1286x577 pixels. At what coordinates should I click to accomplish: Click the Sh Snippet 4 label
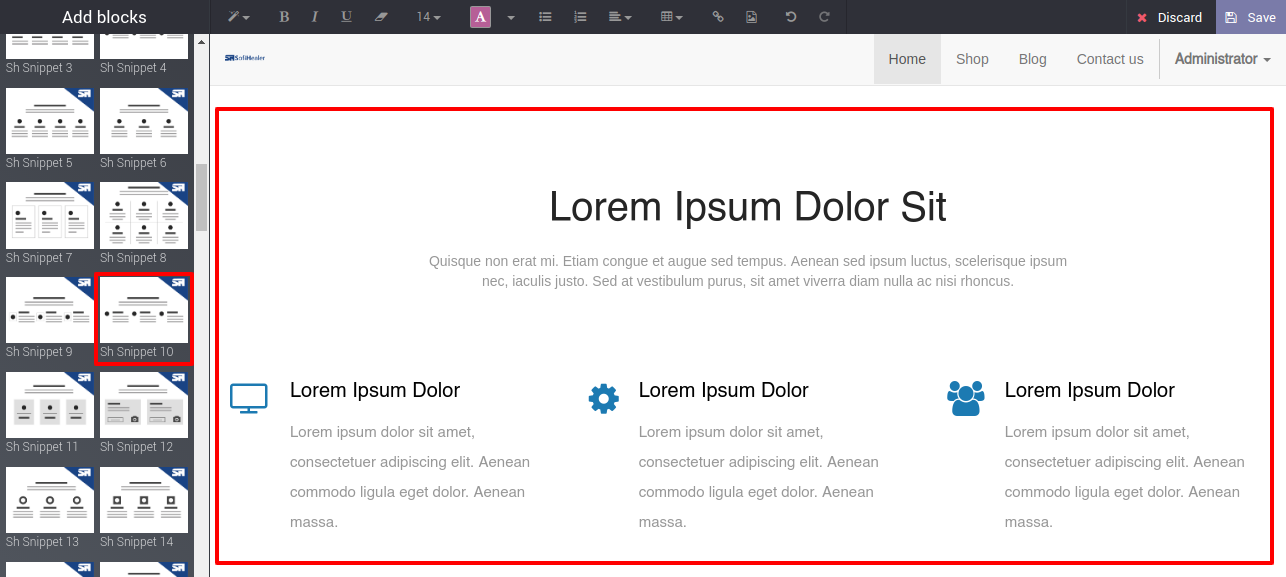134,68
